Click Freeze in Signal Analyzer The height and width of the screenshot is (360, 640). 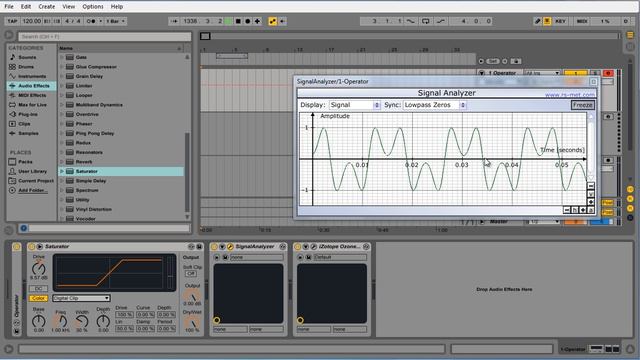(582, 105)
